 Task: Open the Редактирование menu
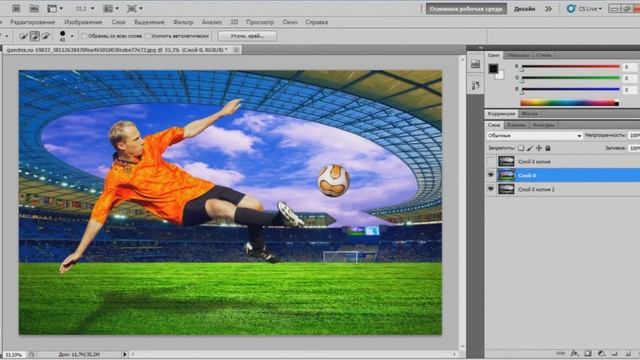click(32, 22)
